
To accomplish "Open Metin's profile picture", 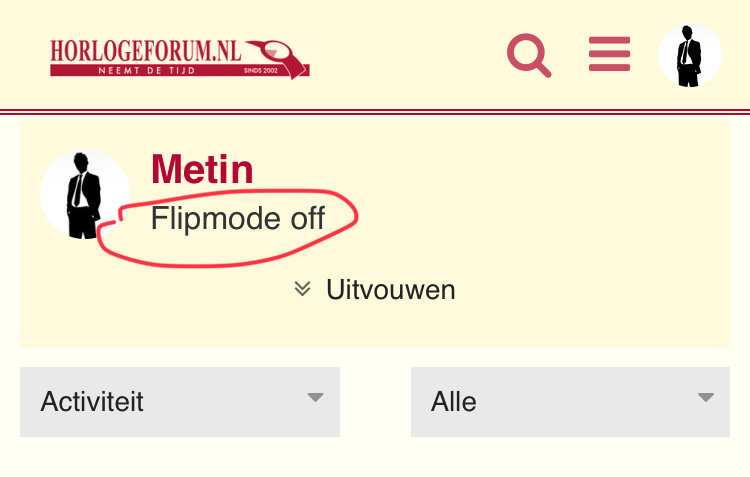I will click(85, 194).
